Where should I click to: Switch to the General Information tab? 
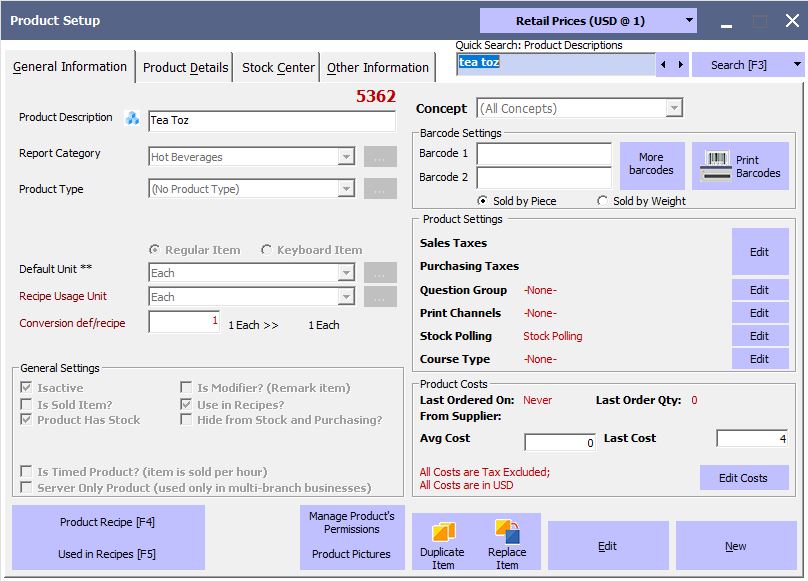pyautogui.click(x=70, y=67)
